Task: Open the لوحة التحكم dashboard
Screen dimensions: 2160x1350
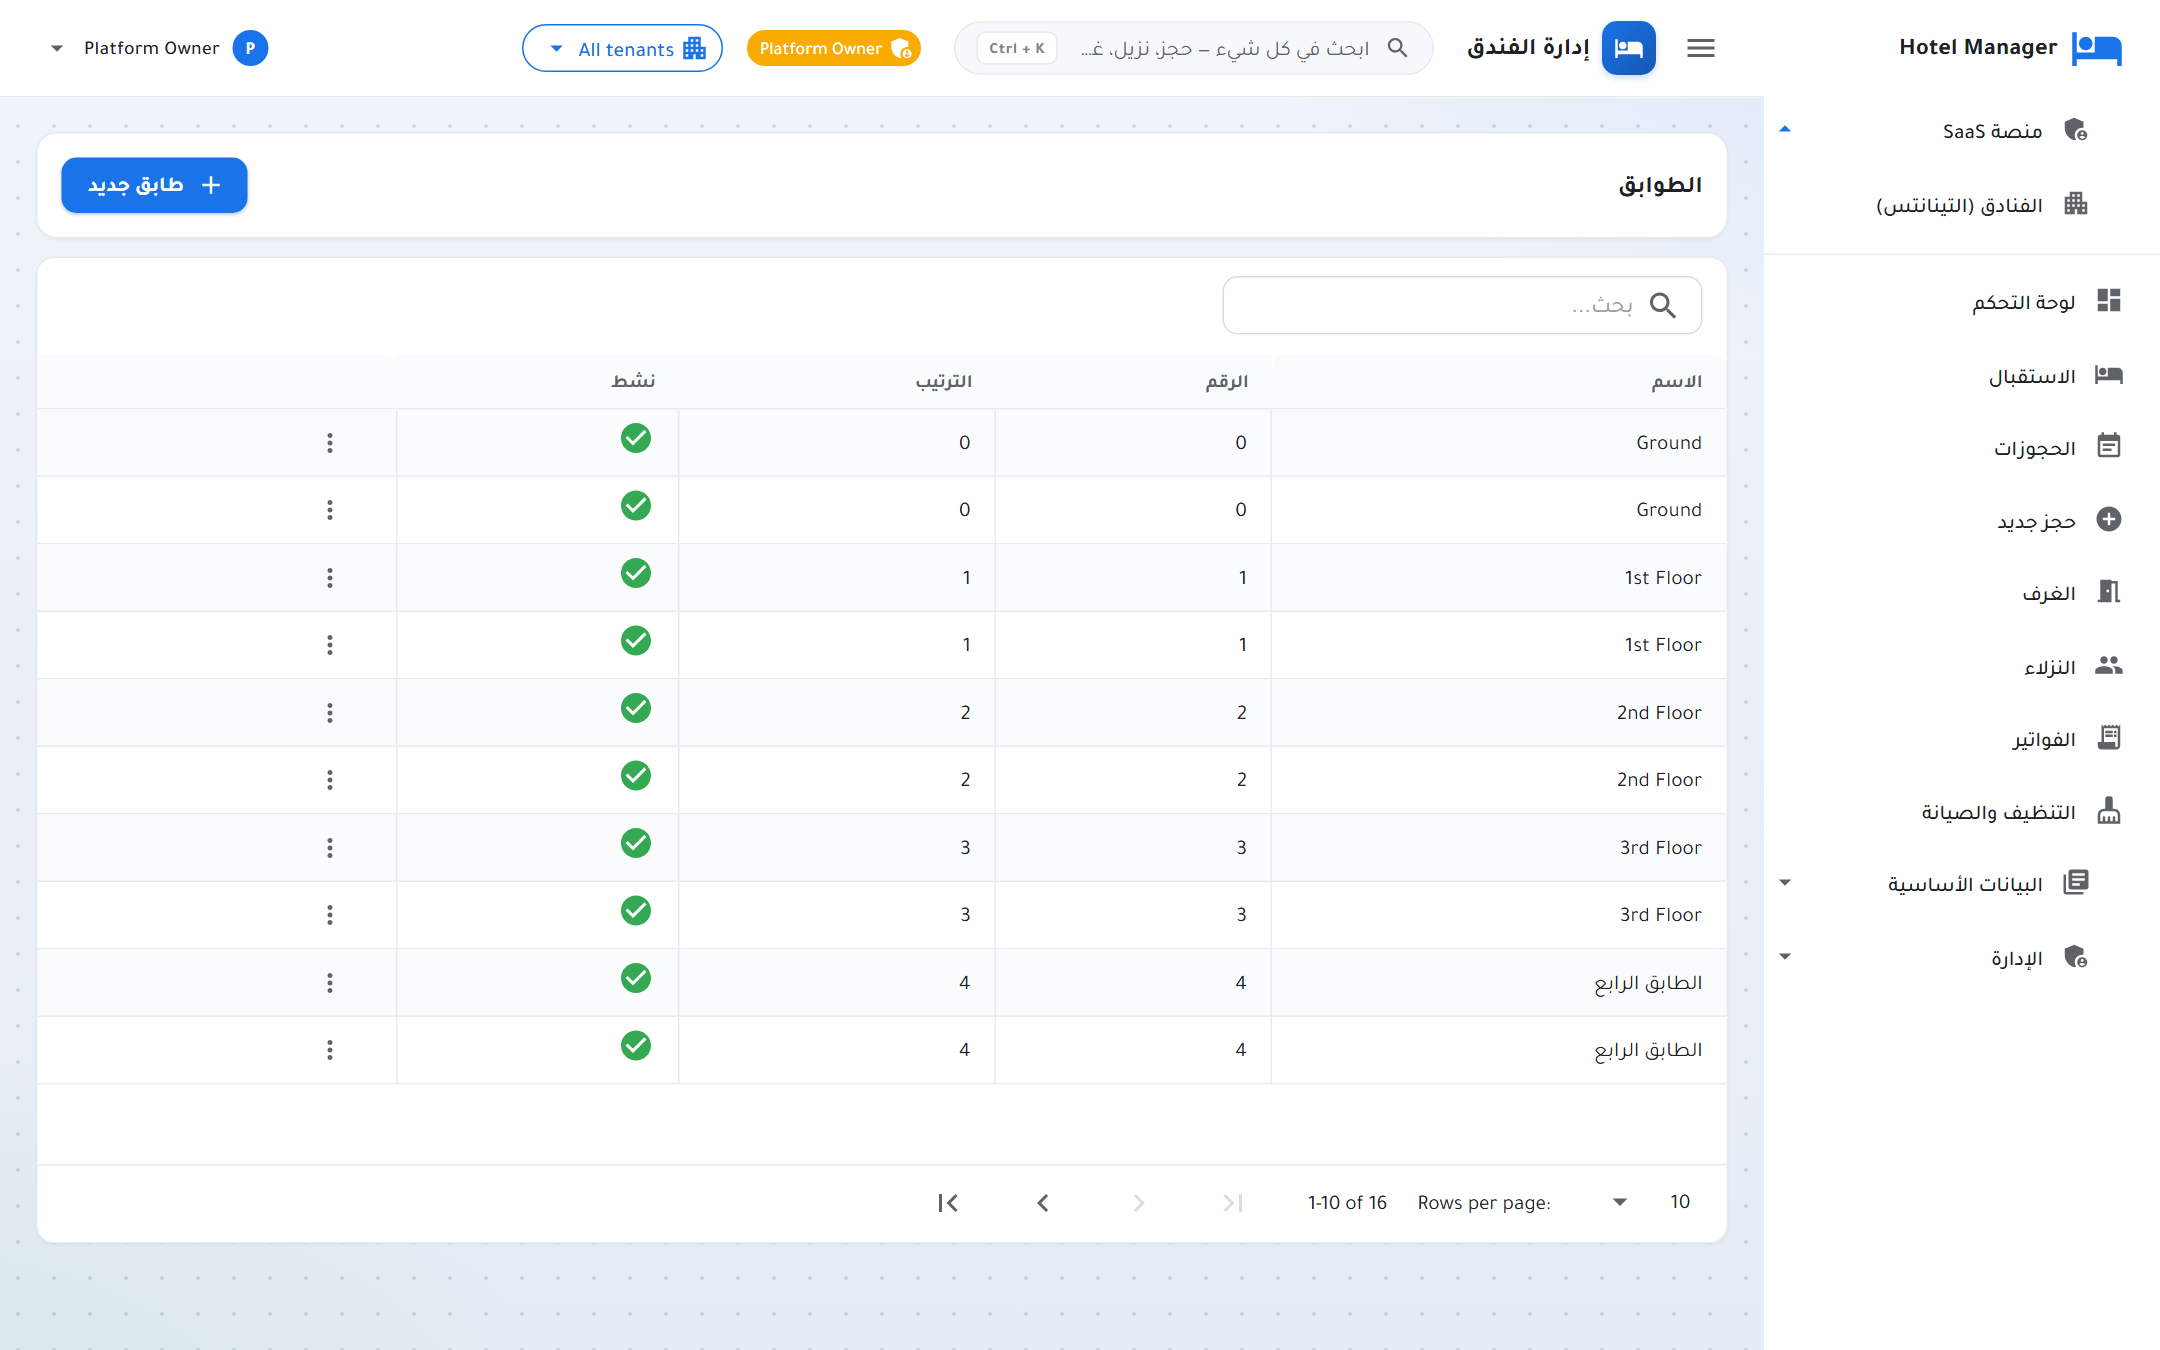Action: pyautogui.click(x=1962, y=302)
